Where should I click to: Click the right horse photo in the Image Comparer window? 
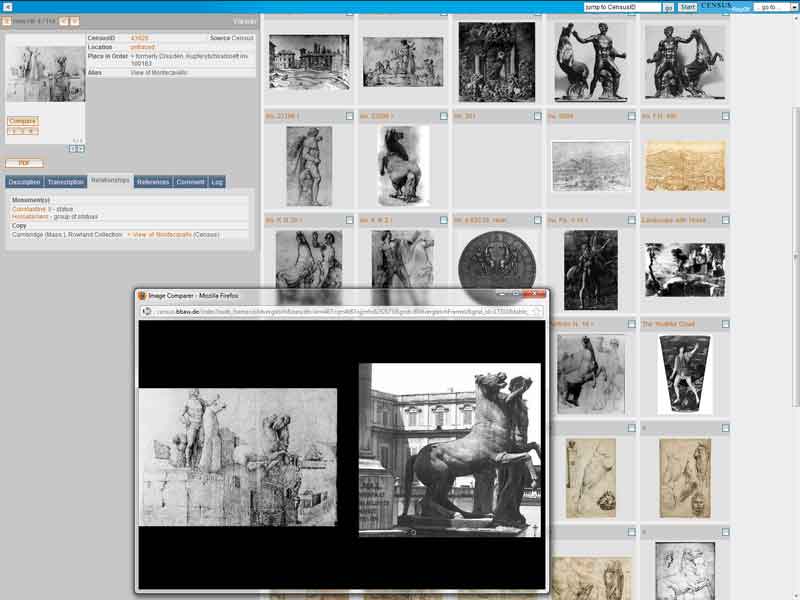[449, 450]
